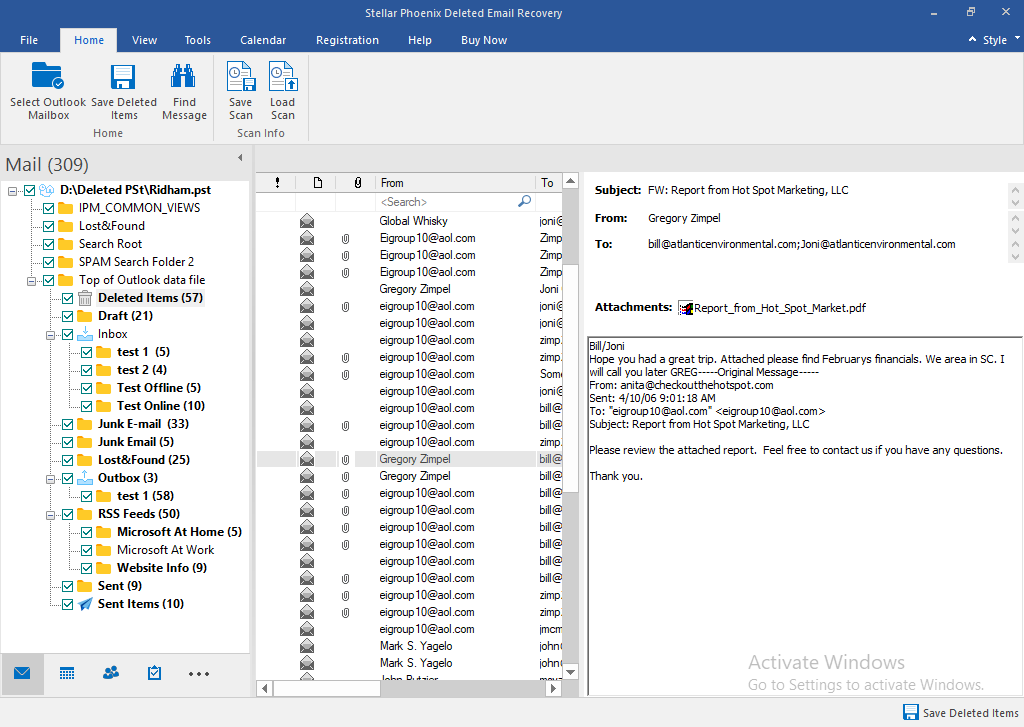Uncheck the Sent Items (10) checkbox
The height and width of the screenshot is (727, 1024).
click(67, 604)
